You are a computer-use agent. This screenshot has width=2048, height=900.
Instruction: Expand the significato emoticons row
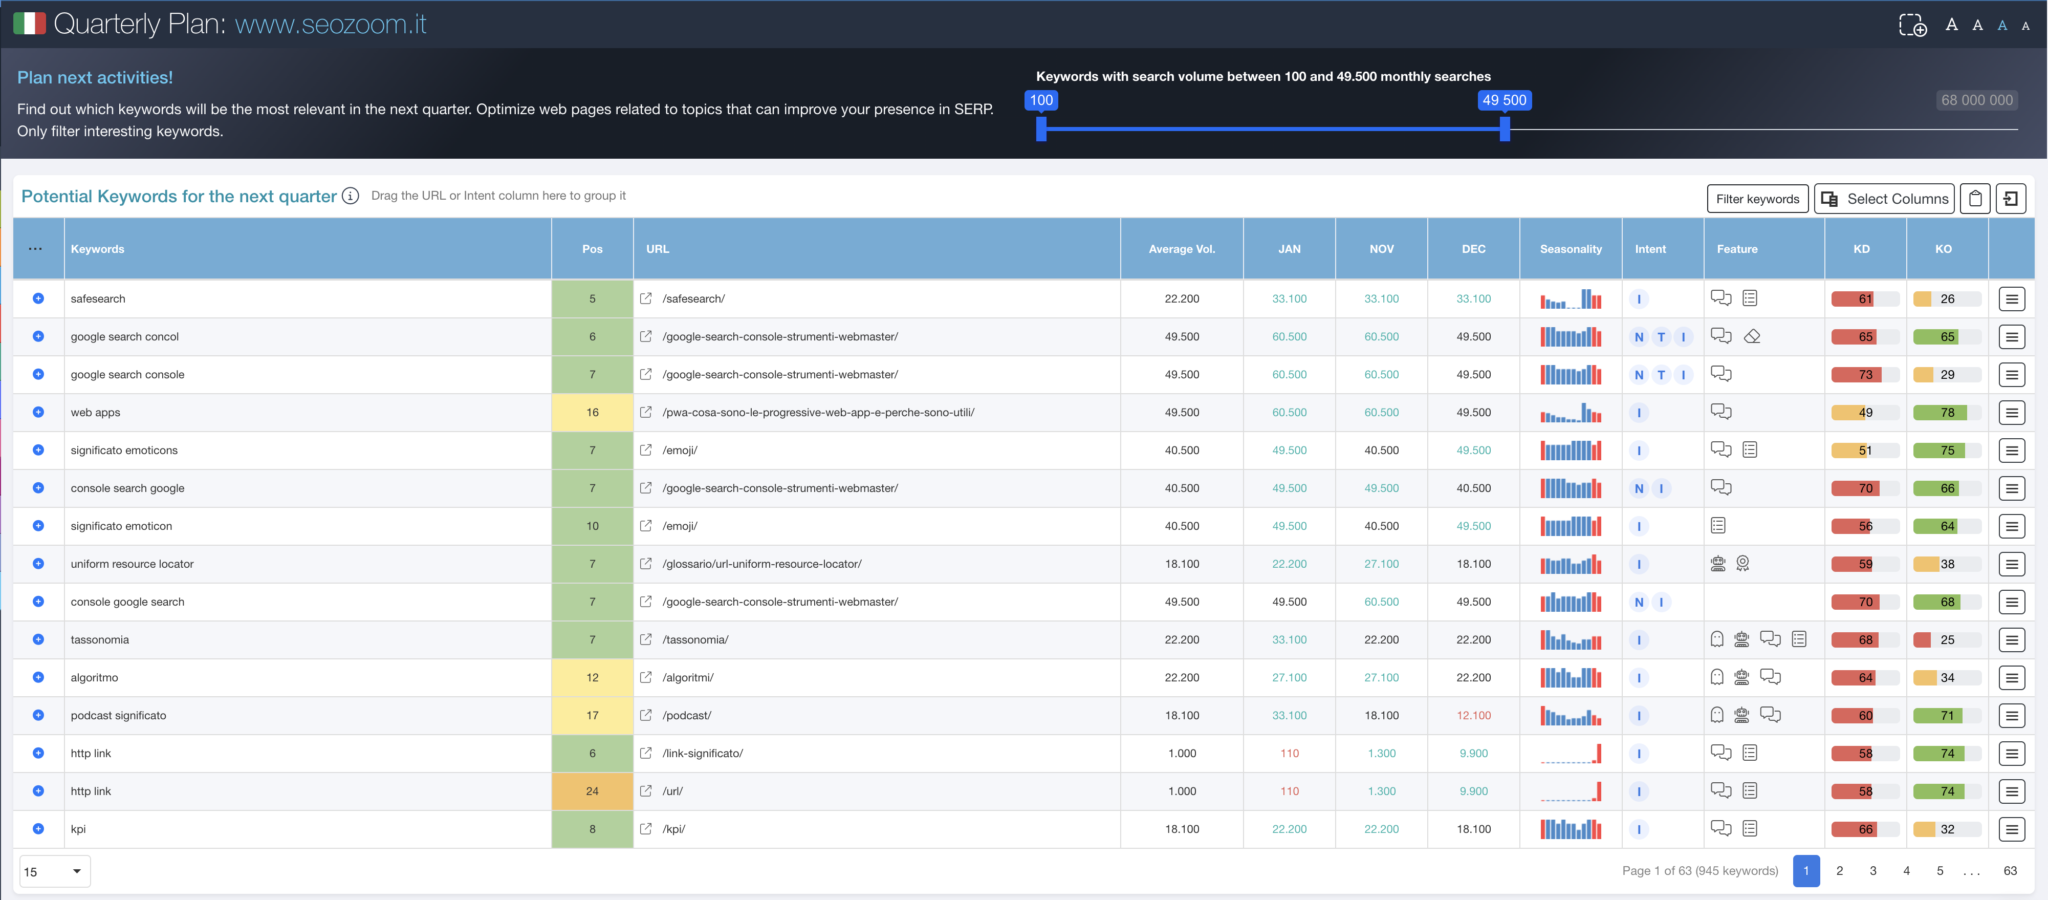click(x=38, y=450)
